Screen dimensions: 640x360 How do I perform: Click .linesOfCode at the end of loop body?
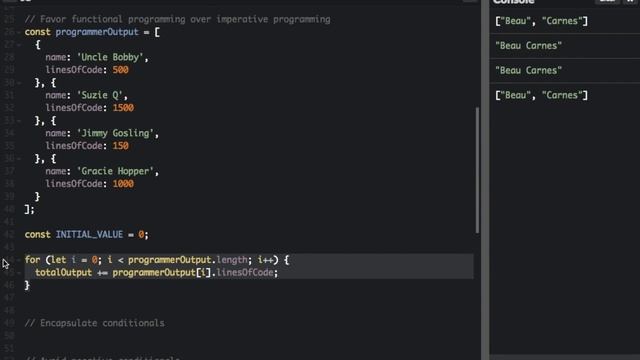click(244, 273)
